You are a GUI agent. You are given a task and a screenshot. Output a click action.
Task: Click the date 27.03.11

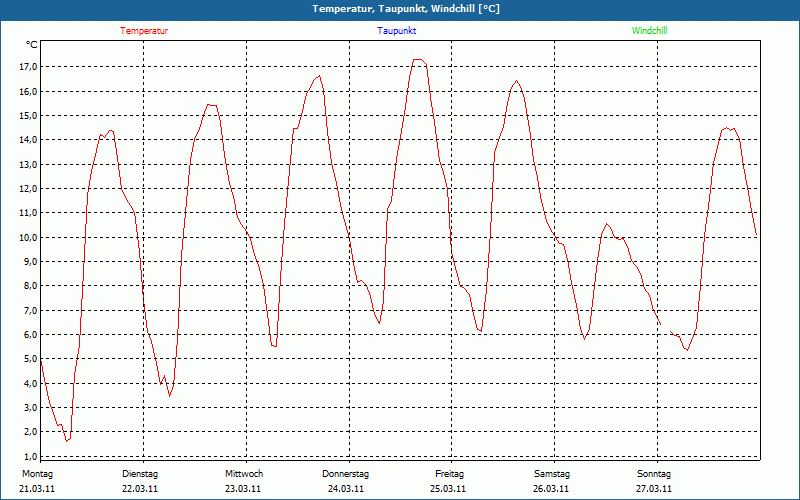(x=654, y=489)
